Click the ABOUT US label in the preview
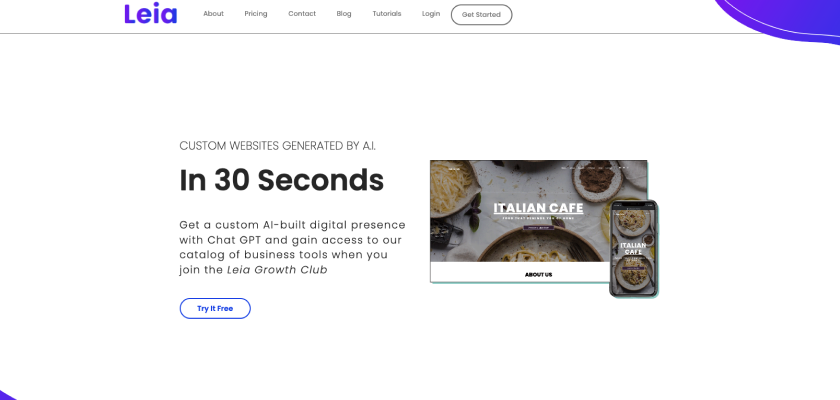The width and height of the screenshot is (840, 400). (538, 275)
